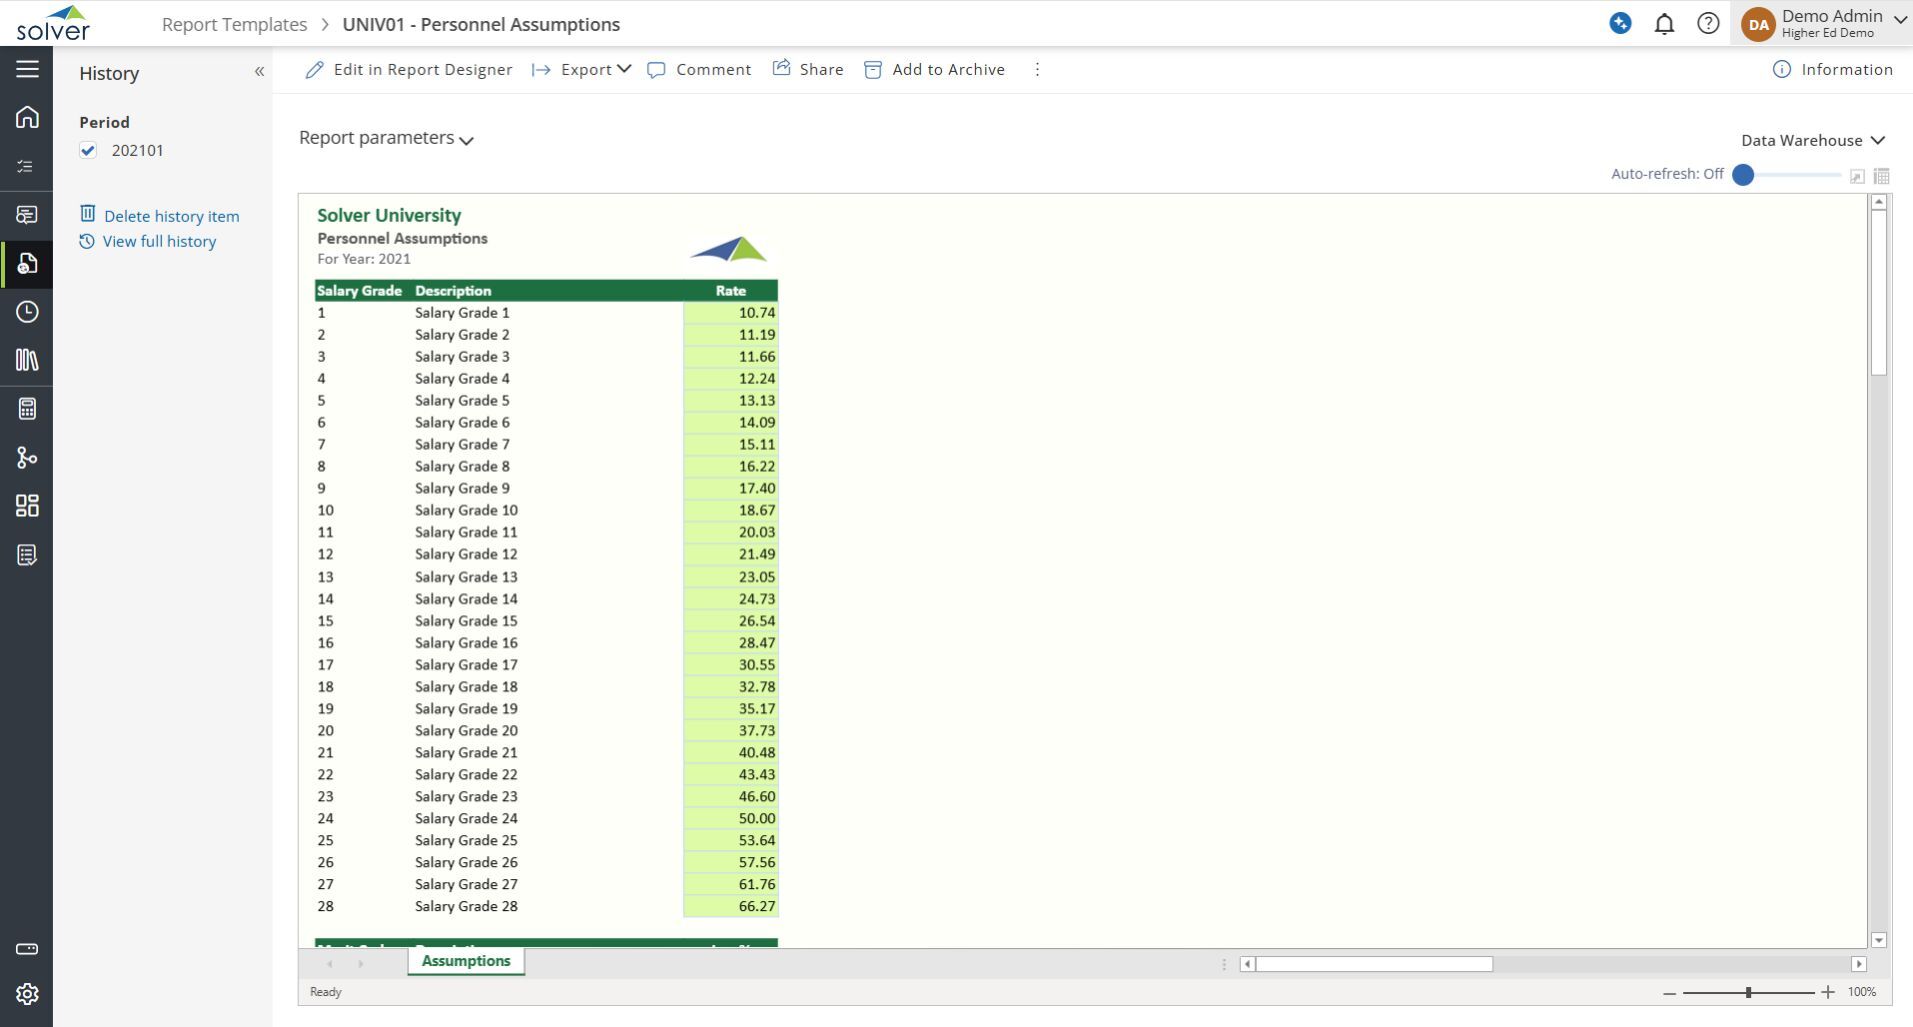Click the help question mark icon
This screenshot has height=1027, width=1913.
point(1708,24)
